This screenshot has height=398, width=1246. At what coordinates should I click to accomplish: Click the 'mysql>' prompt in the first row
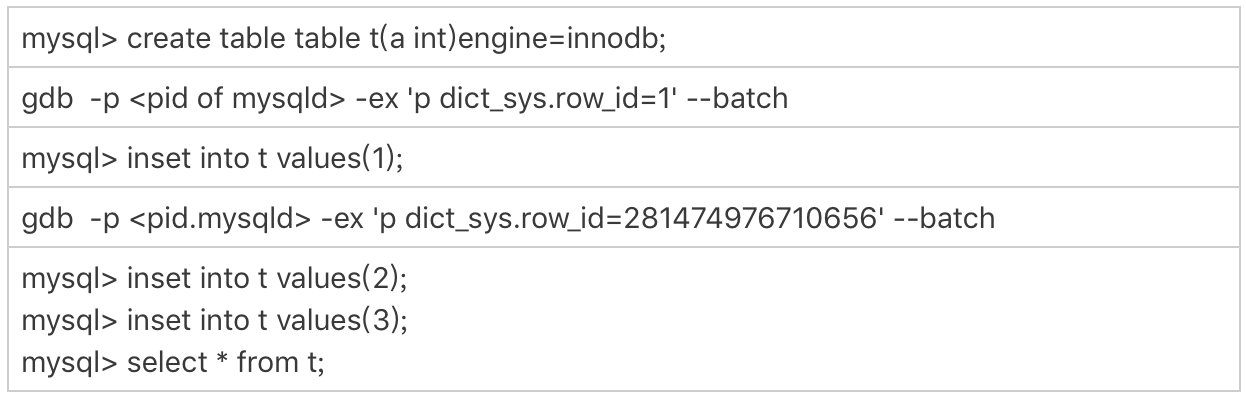pyautogui.click(x=69, y=40)
